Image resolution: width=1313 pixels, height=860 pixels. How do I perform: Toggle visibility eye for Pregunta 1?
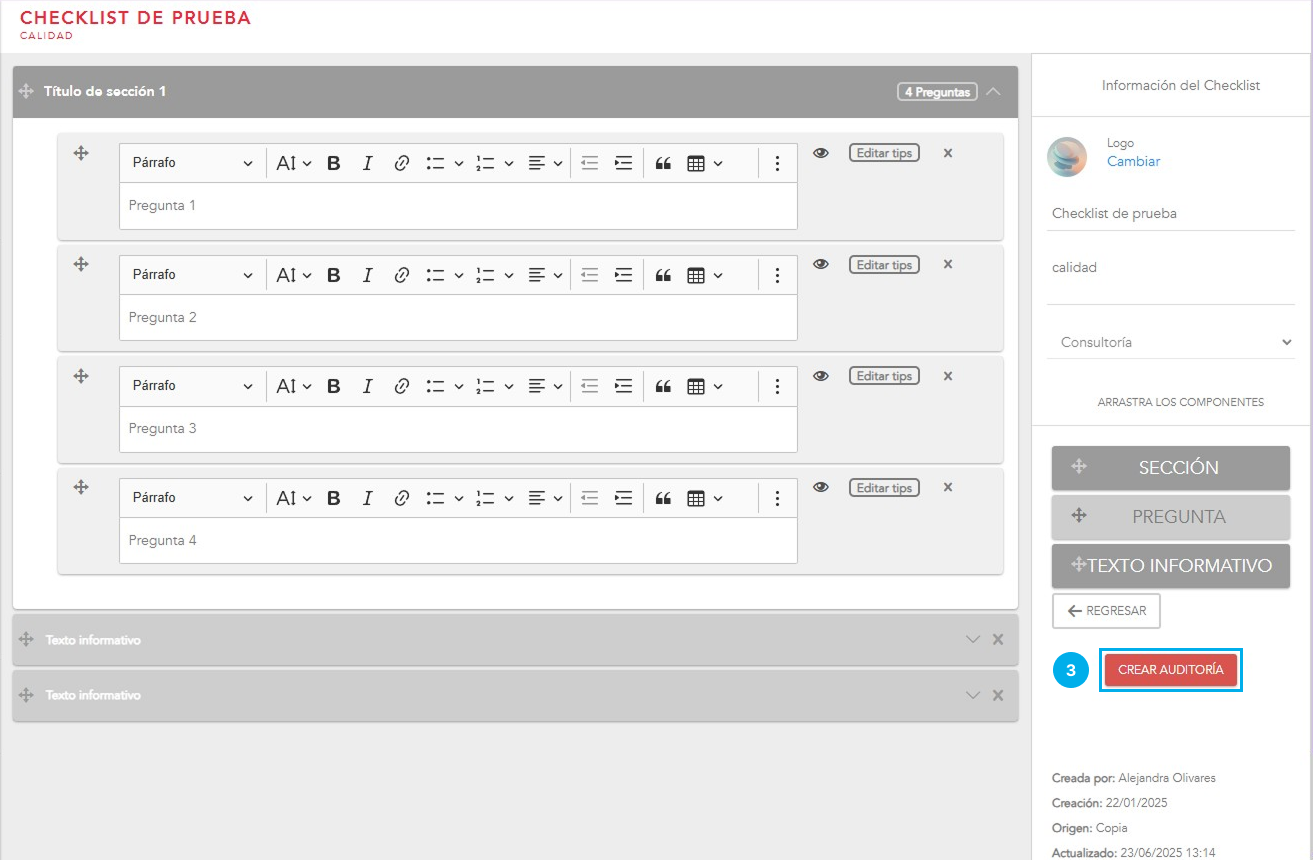(821, 153)
